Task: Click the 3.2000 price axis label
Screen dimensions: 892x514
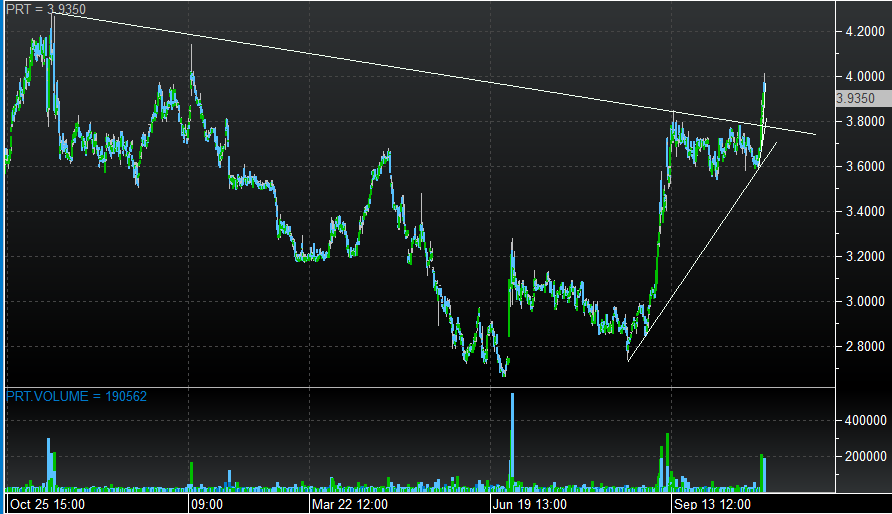Action: click(x=863, y=256)
